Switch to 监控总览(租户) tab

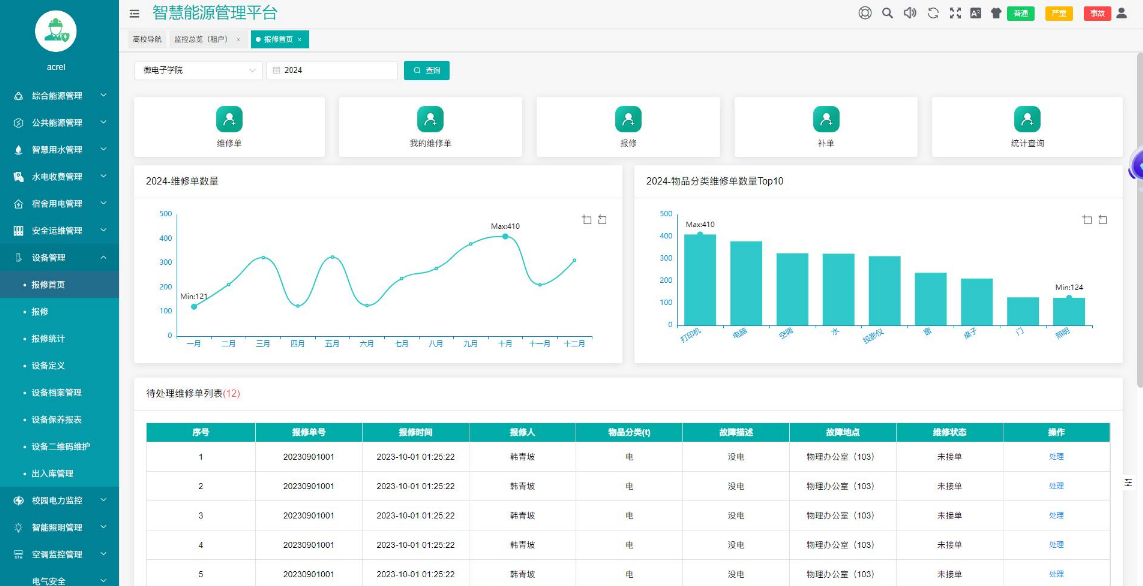208,39
